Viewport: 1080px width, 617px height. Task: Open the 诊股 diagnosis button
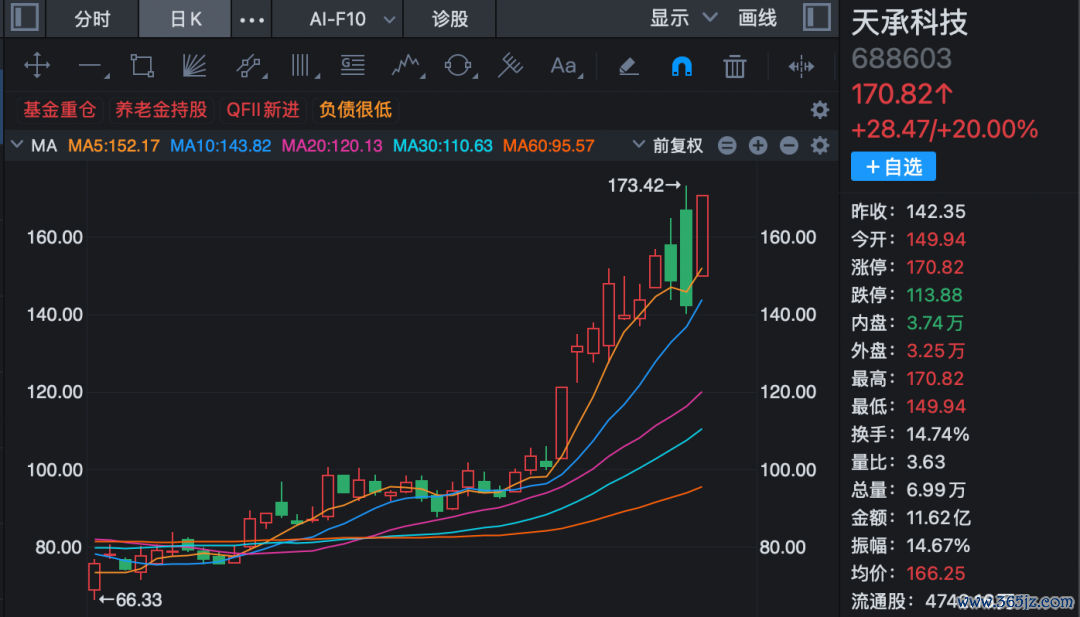point(450,19)
